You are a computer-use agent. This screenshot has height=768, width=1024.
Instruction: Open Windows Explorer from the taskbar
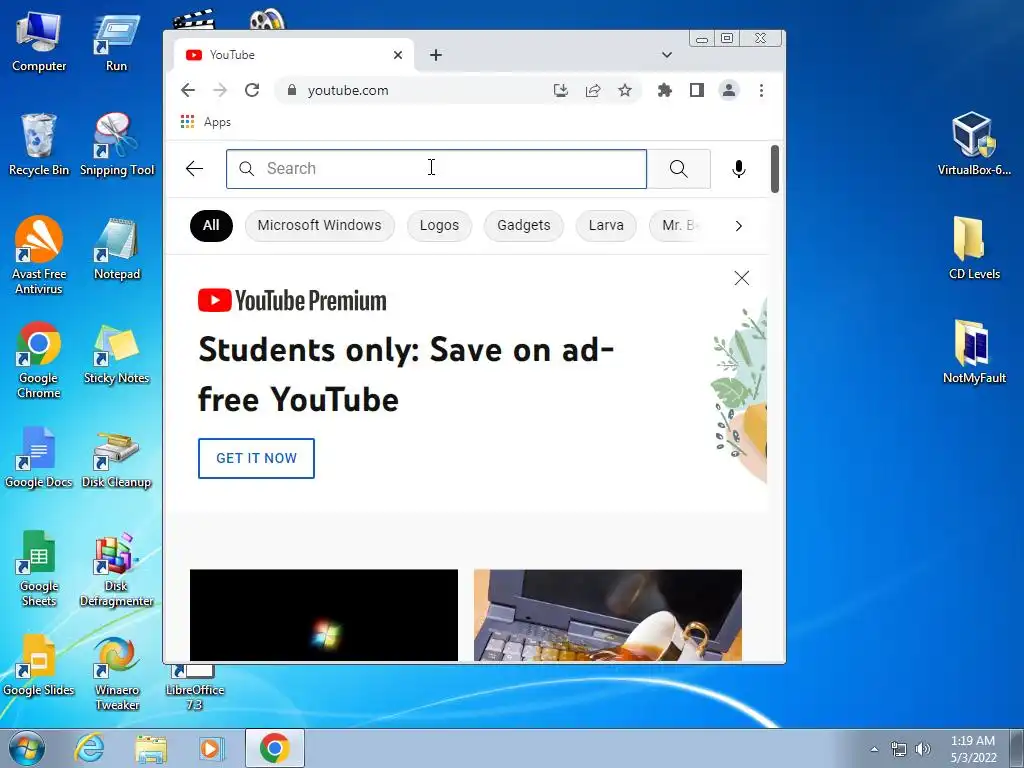click(x=151, y=748)
